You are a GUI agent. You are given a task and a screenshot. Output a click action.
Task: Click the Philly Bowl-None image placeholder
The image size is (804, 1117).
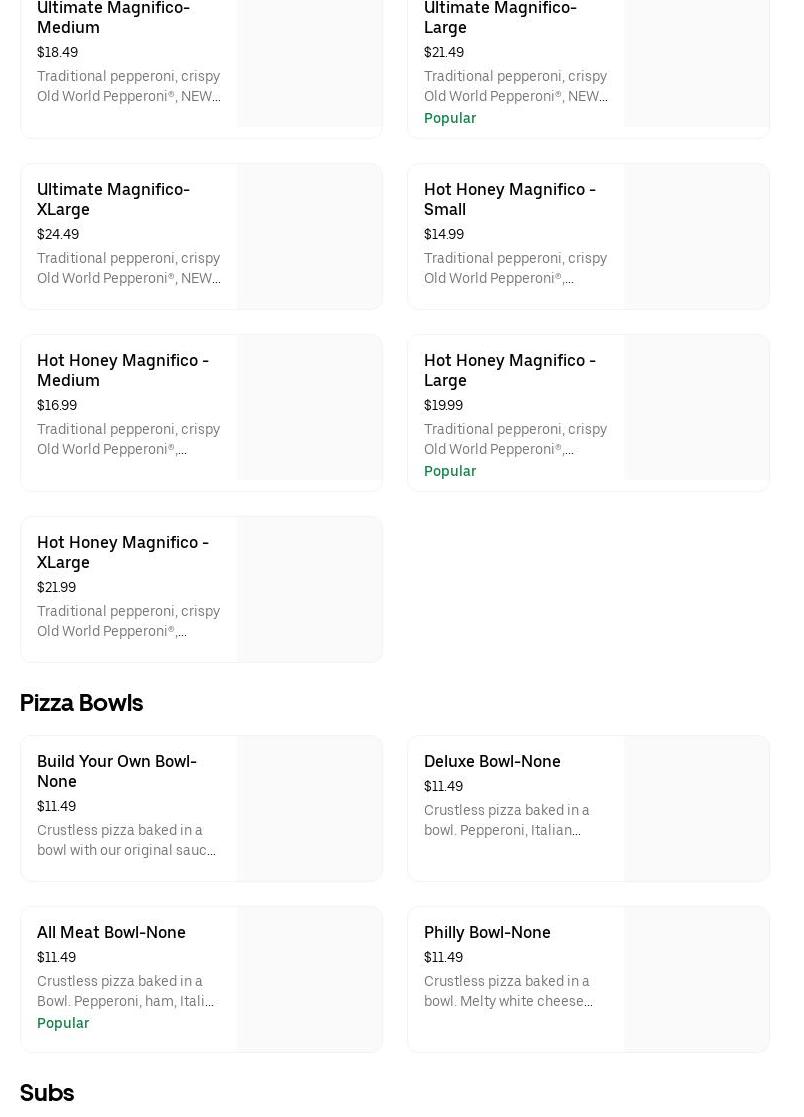click(696, 980)
